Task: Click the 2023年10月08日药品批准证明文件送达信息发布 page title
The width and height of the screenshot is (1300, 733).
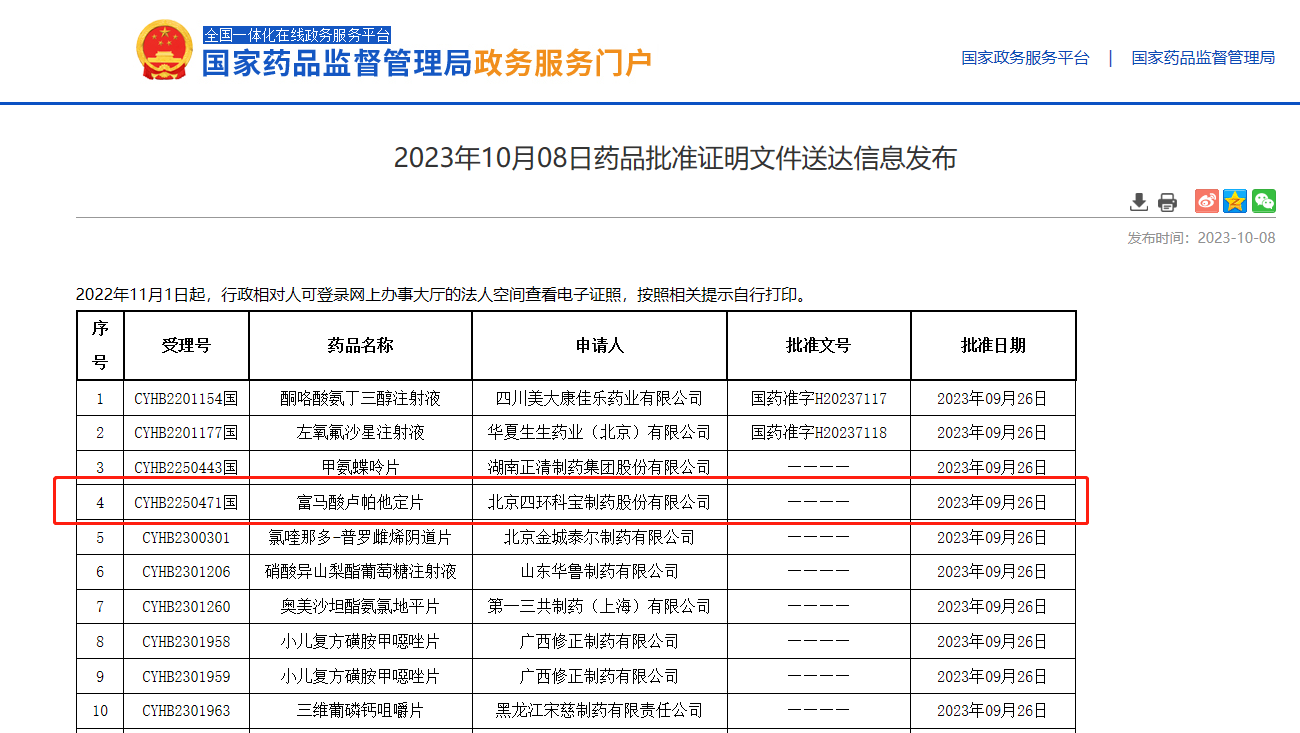Action: 675,158
